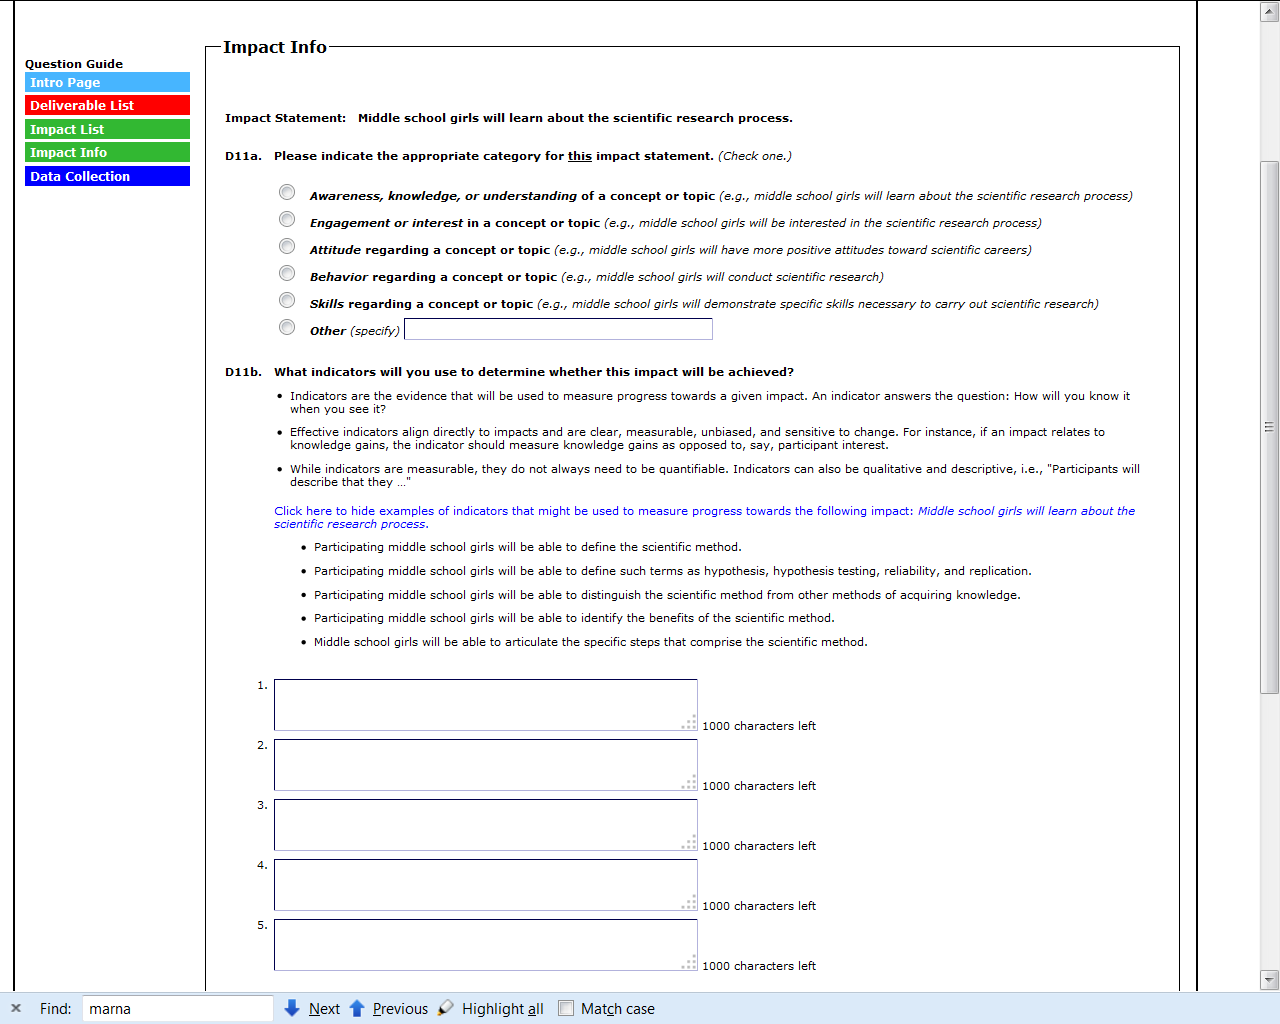
Task: Click the Find search field containing marna
Action: 178,1008
